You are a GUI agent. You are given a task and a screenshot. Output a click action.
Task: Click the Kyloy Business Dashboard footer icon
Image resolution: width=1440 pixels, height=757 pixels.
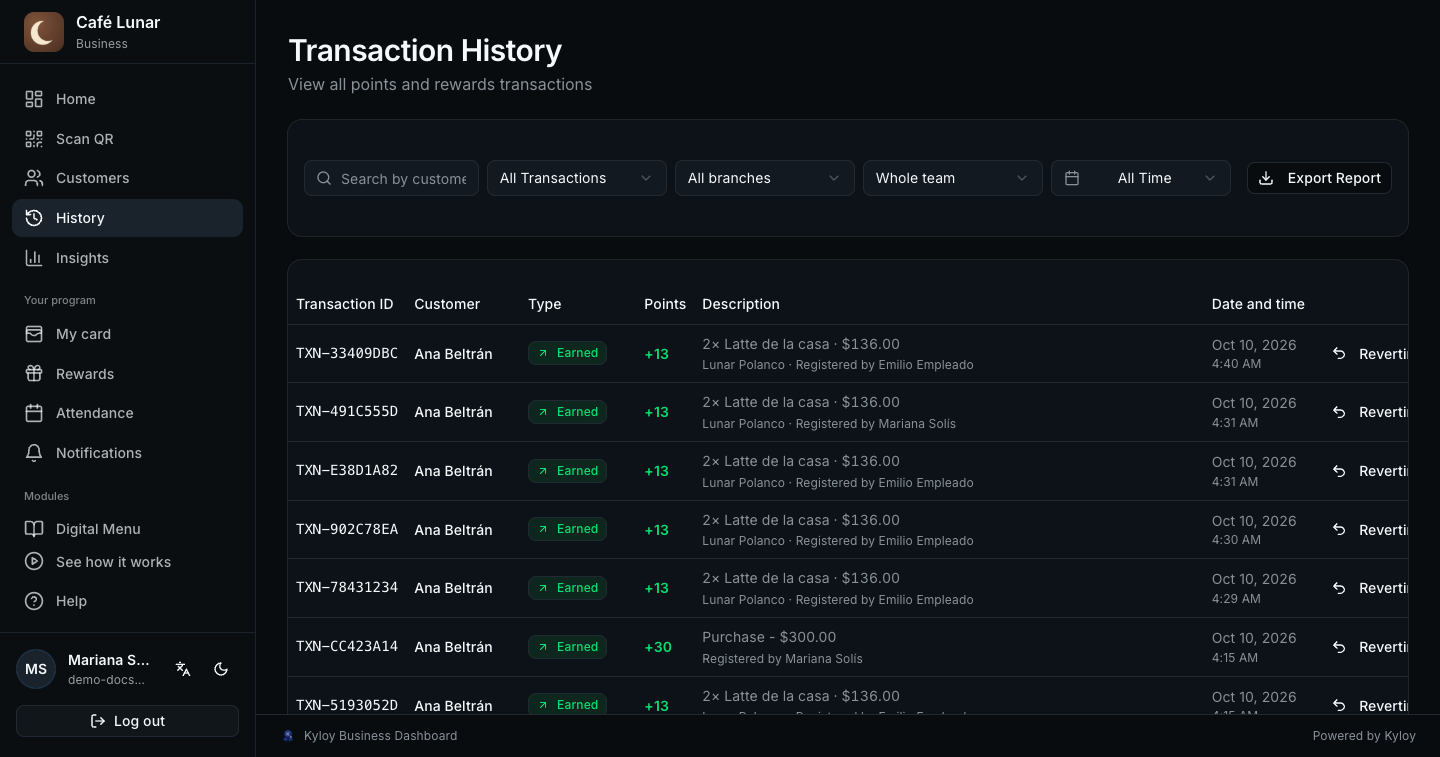289,736
